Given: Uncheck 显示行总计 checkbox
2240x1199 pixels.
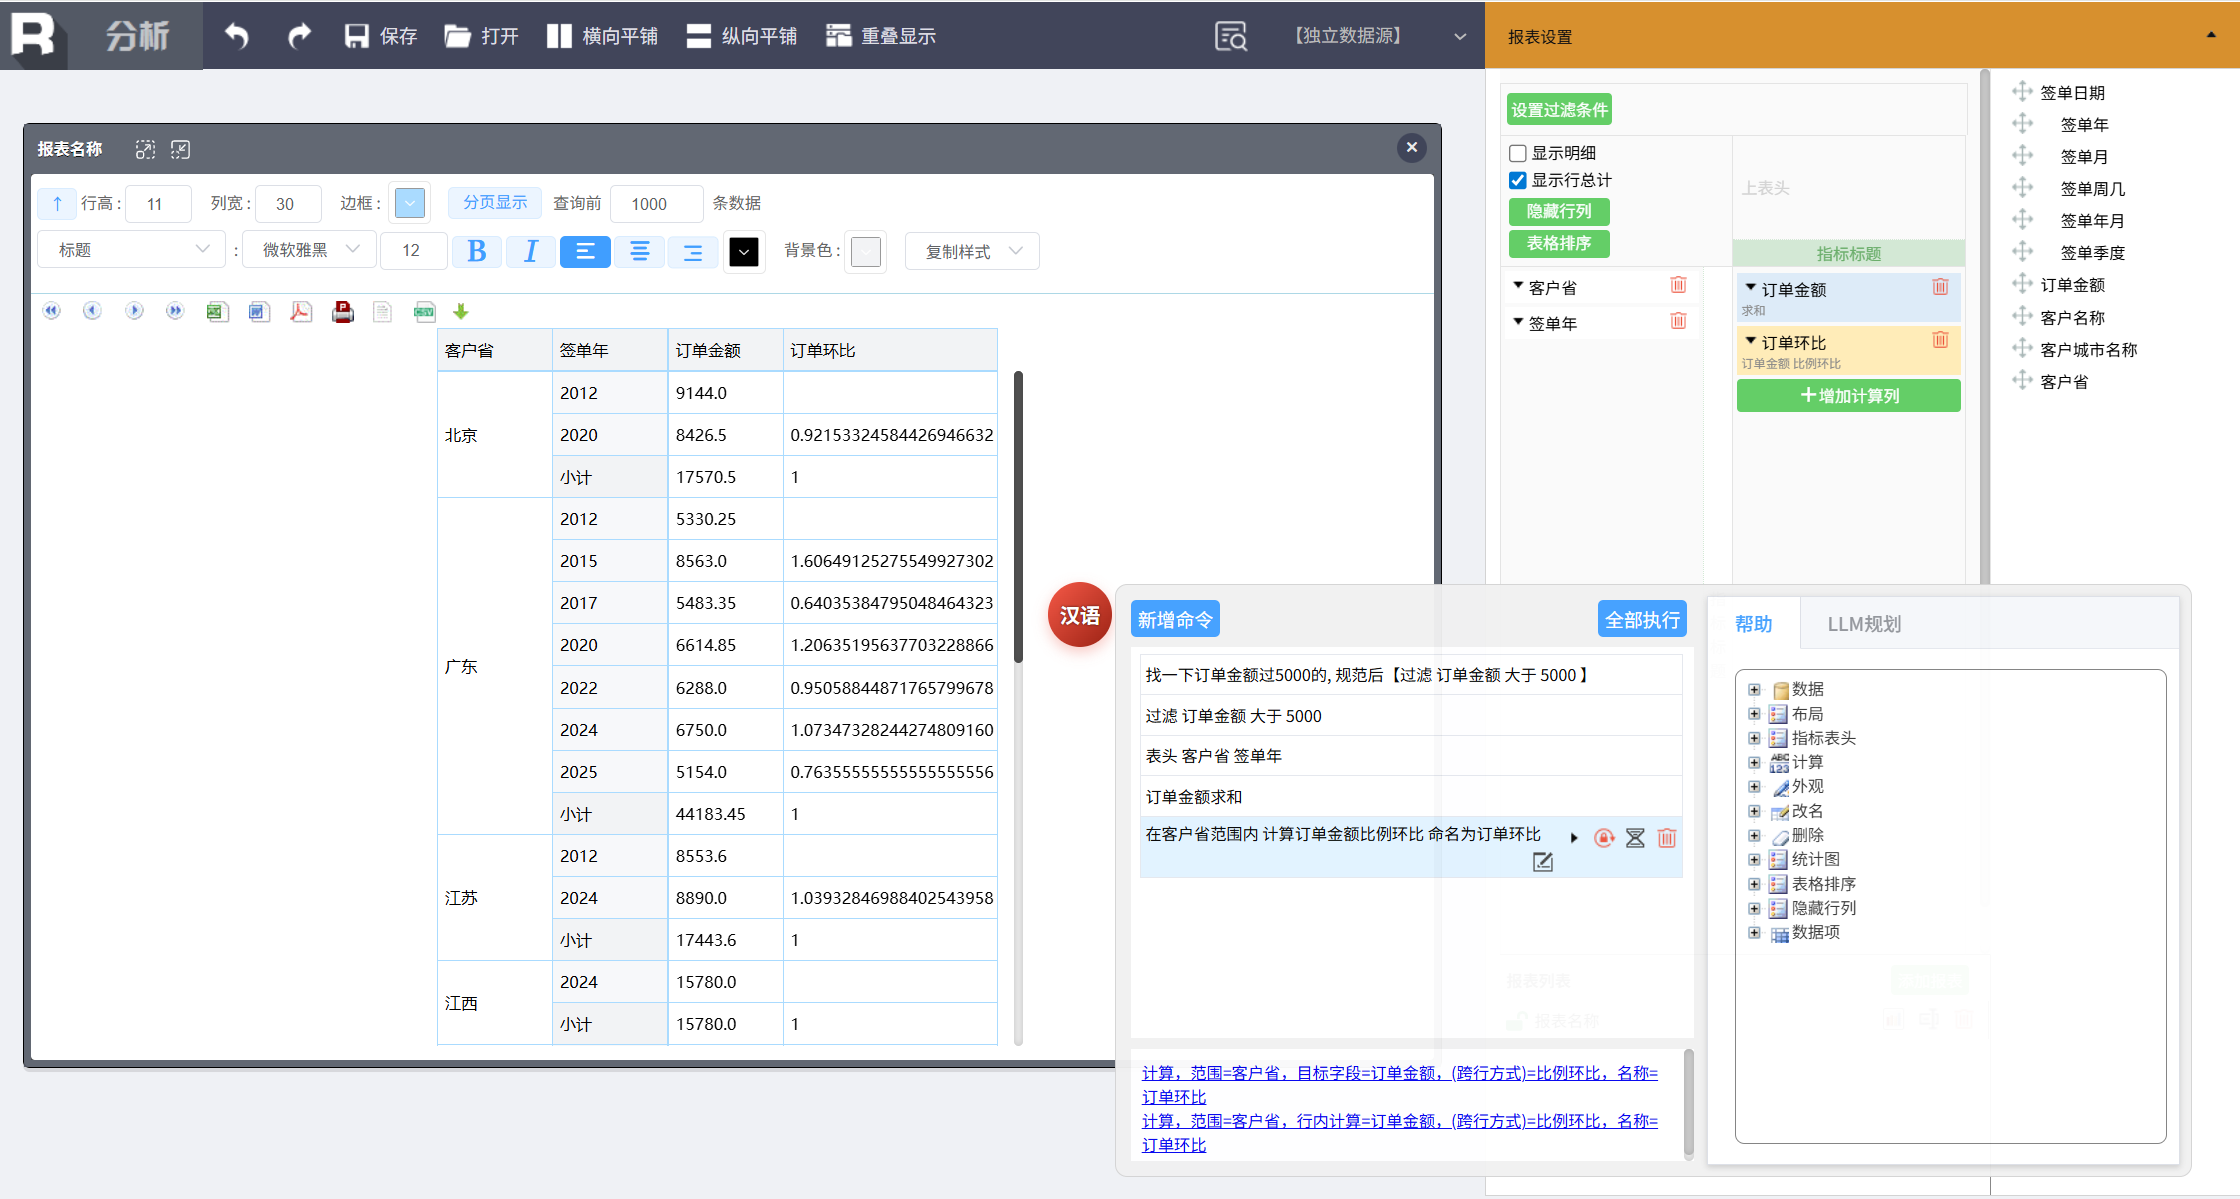Looking at the screenshot, I should pyautogui.click(x=1518, y=180).
